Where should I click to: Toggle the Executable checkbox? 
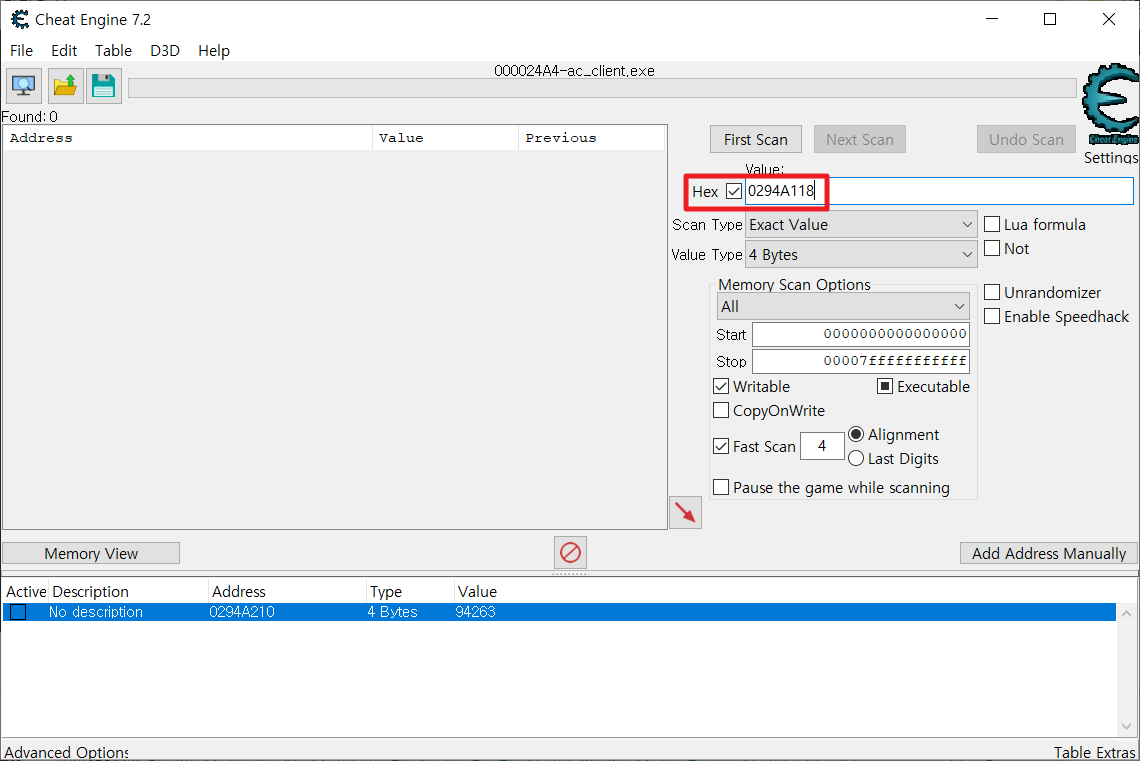pos(885,386)
